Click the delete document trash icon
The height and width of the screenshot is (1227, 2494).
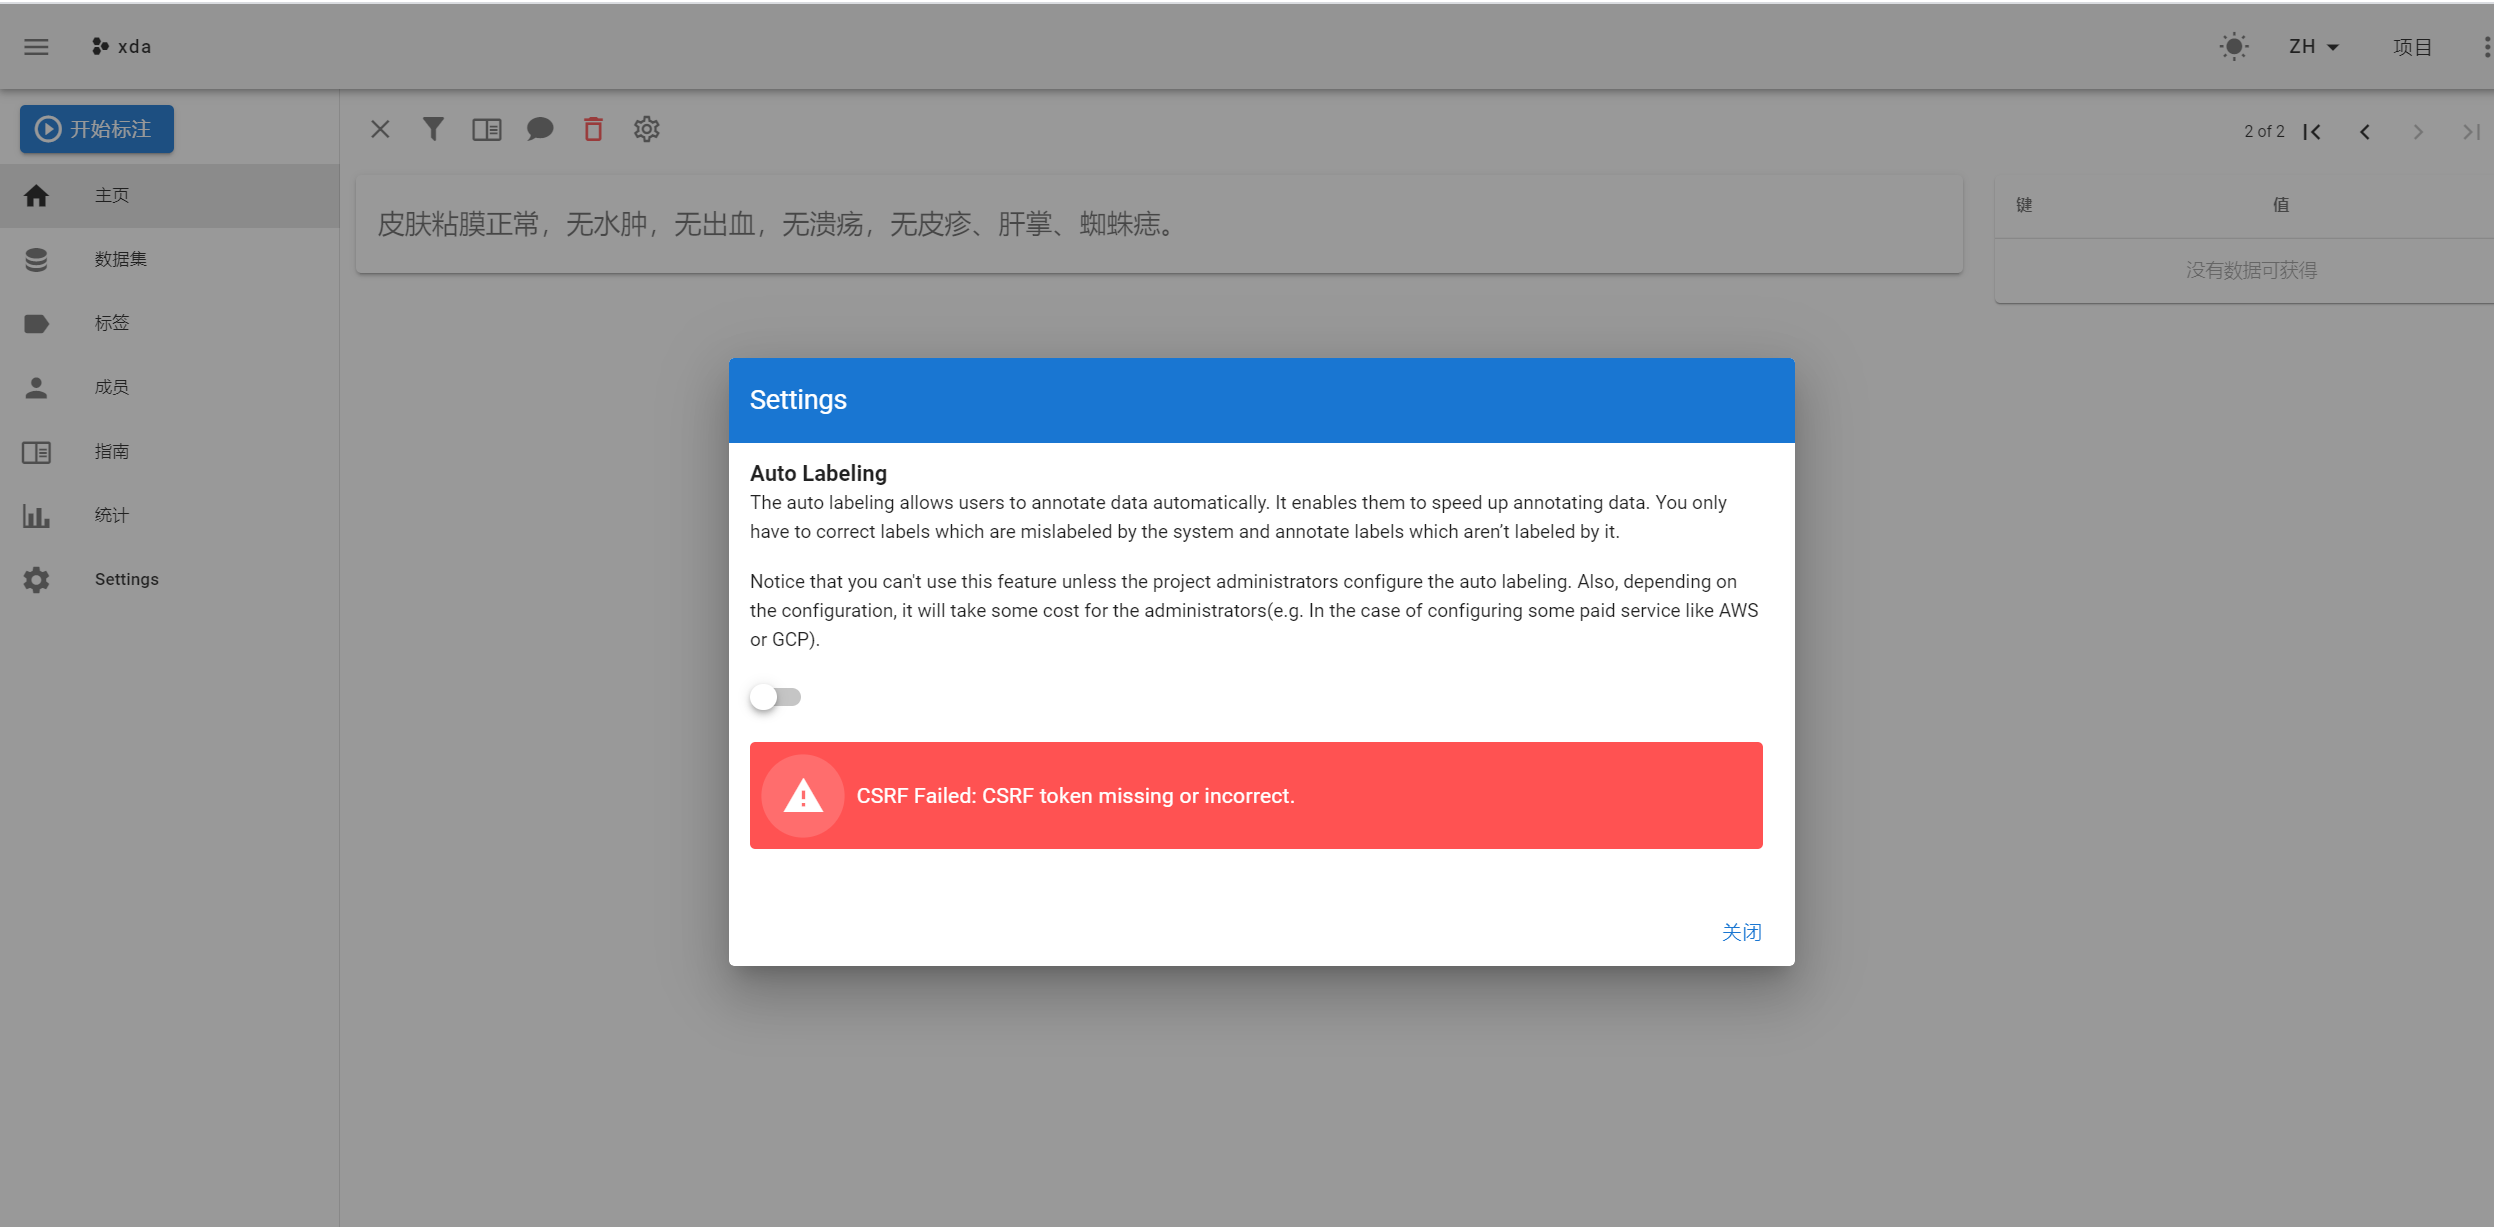(x=593, y=129)
